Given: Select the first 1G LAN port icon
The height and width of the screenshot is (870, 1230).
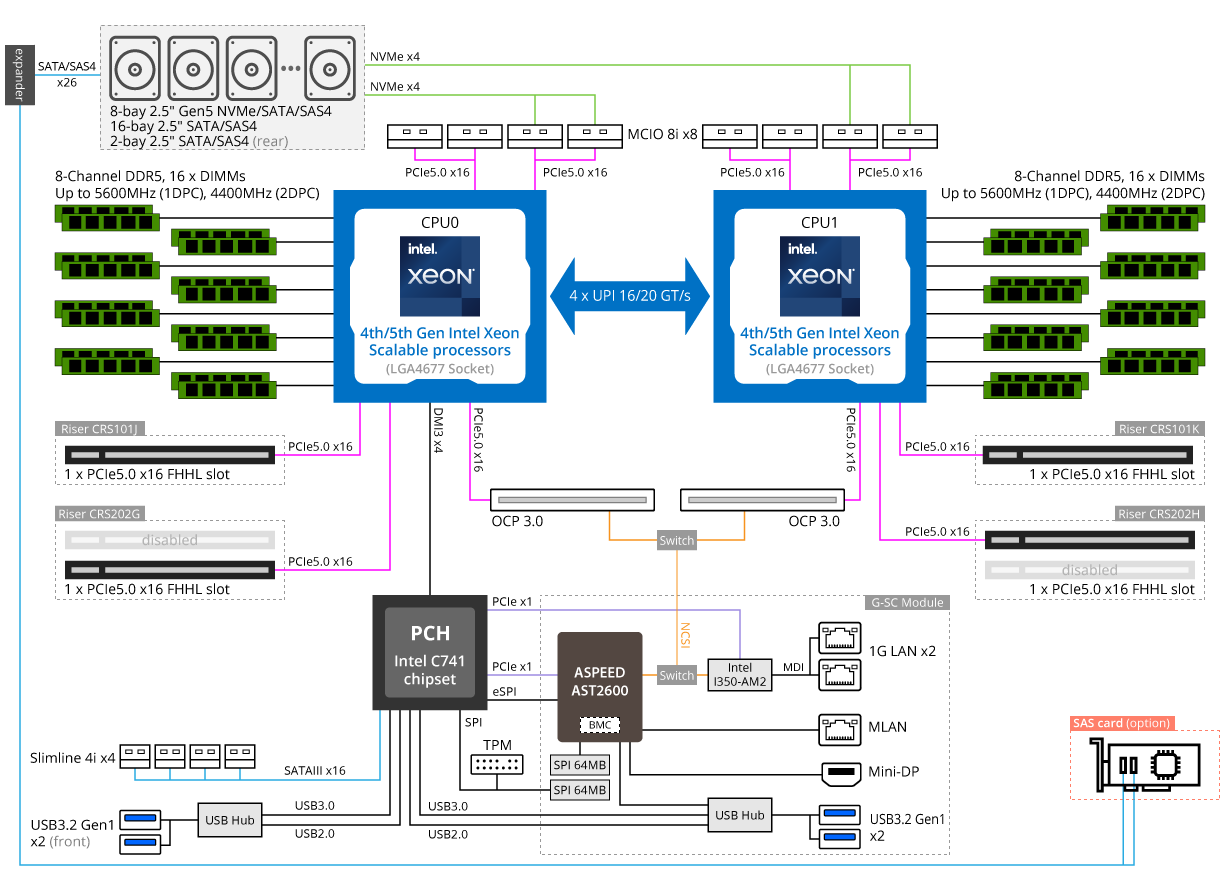Looking at the screenshot, I should click(x=840, y=638).
